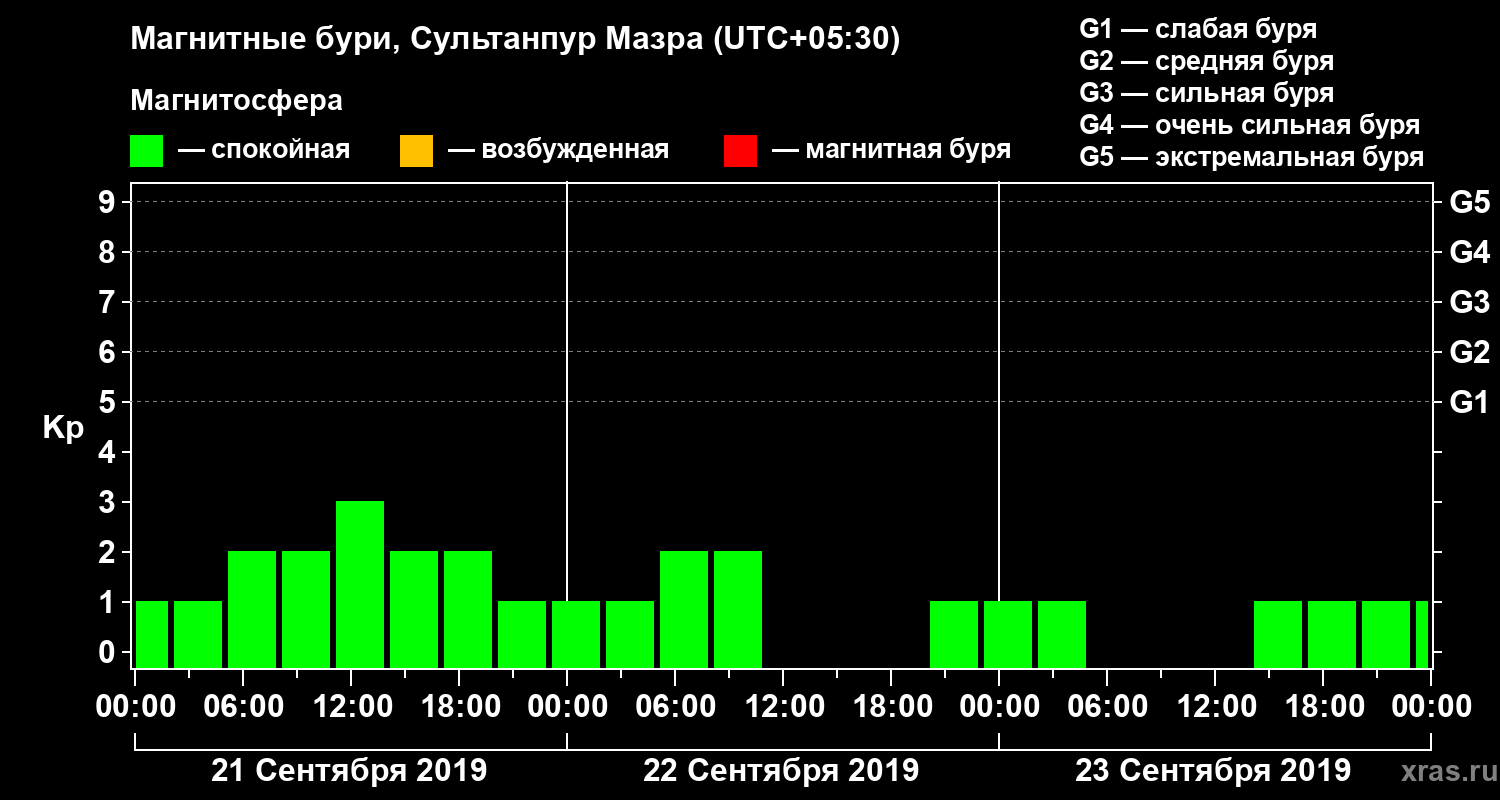
Task: Click the 'G3 — сильная буря' description
Action: 1207,93
